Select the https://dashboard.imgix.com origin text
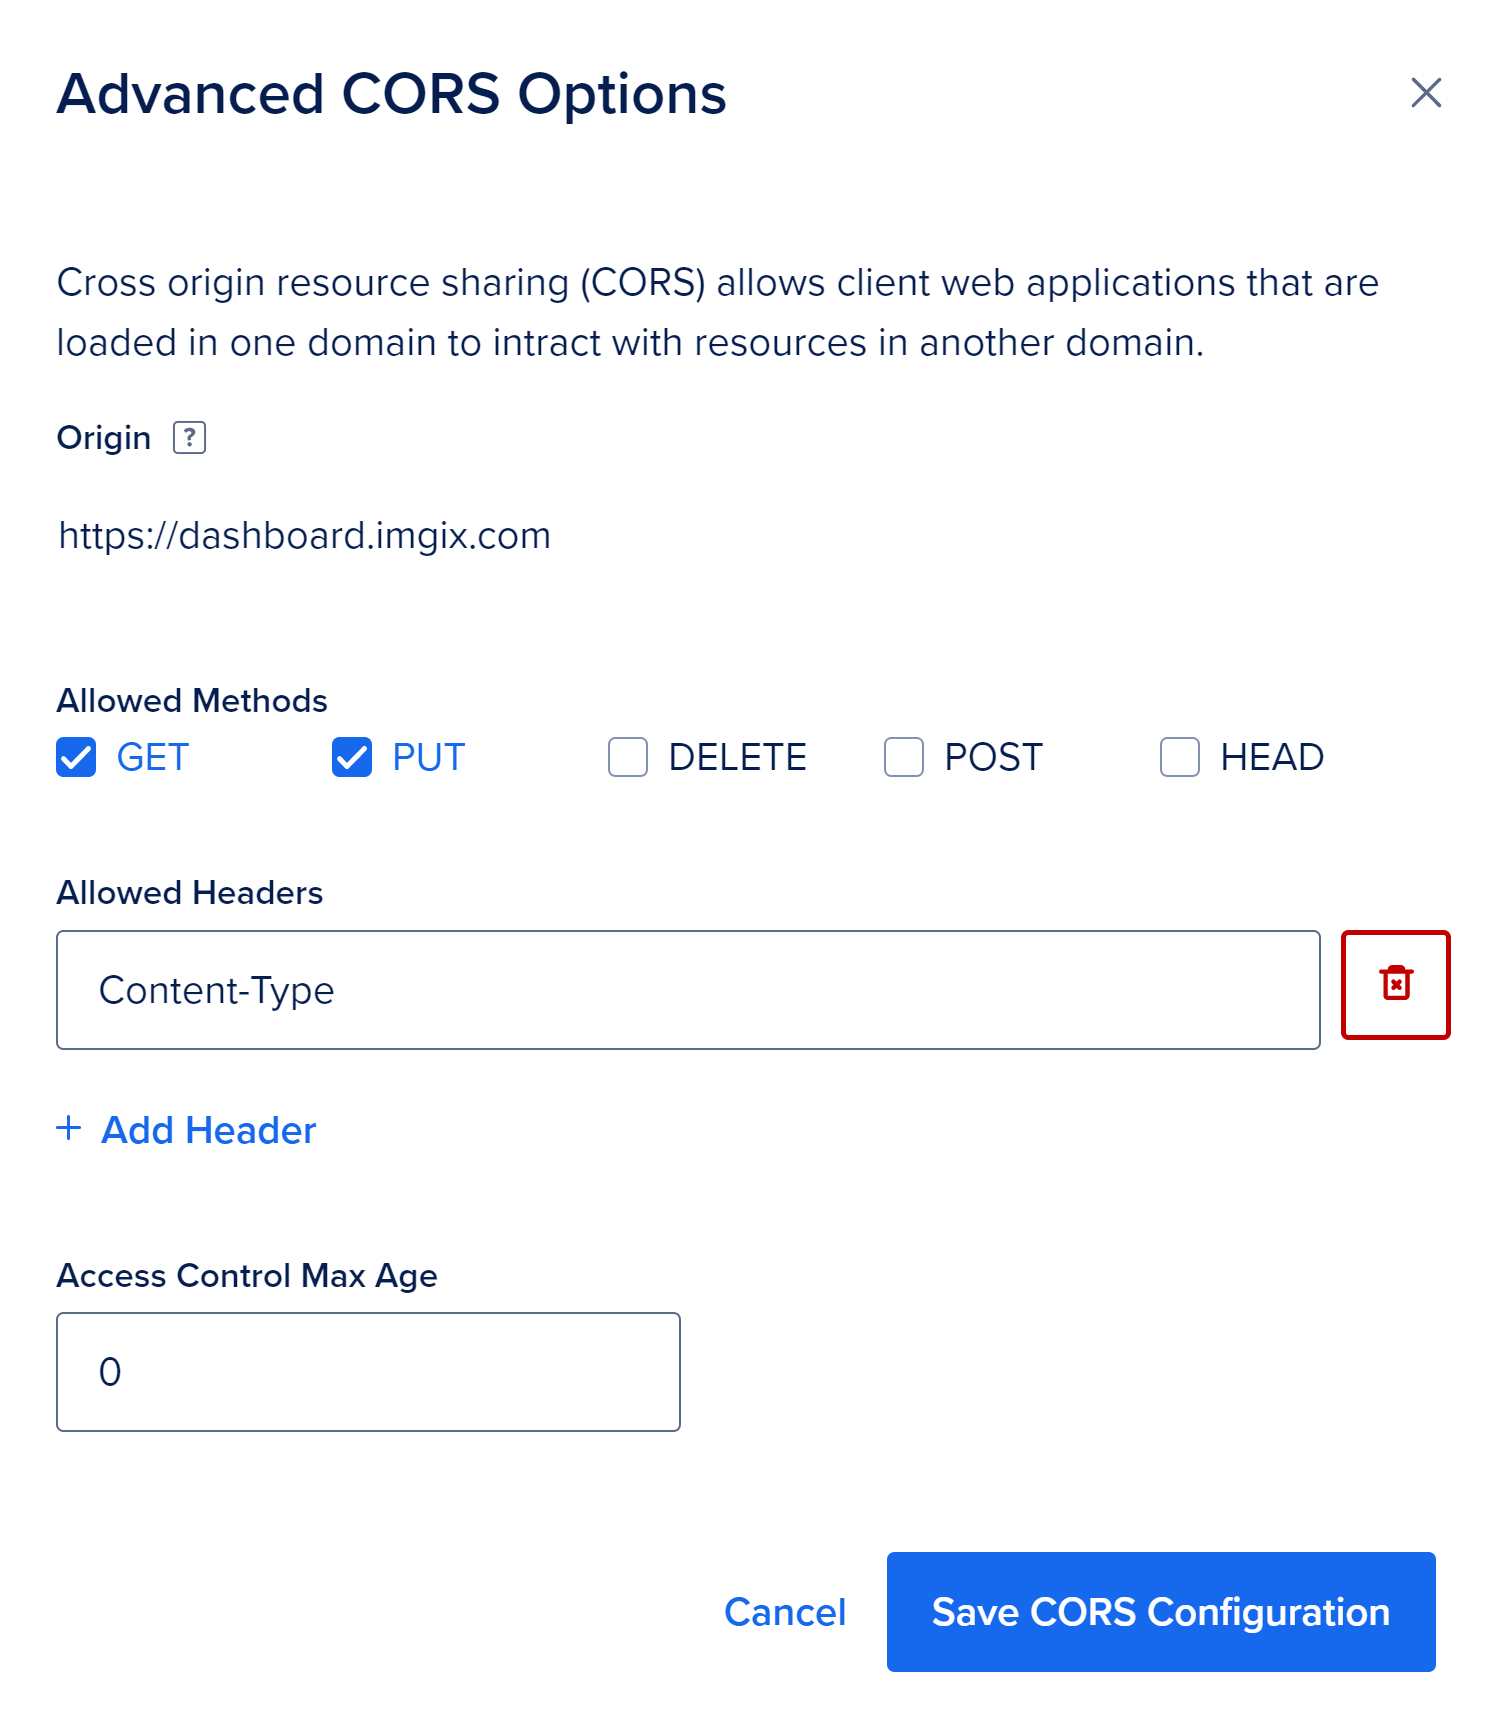 [303, 535]
